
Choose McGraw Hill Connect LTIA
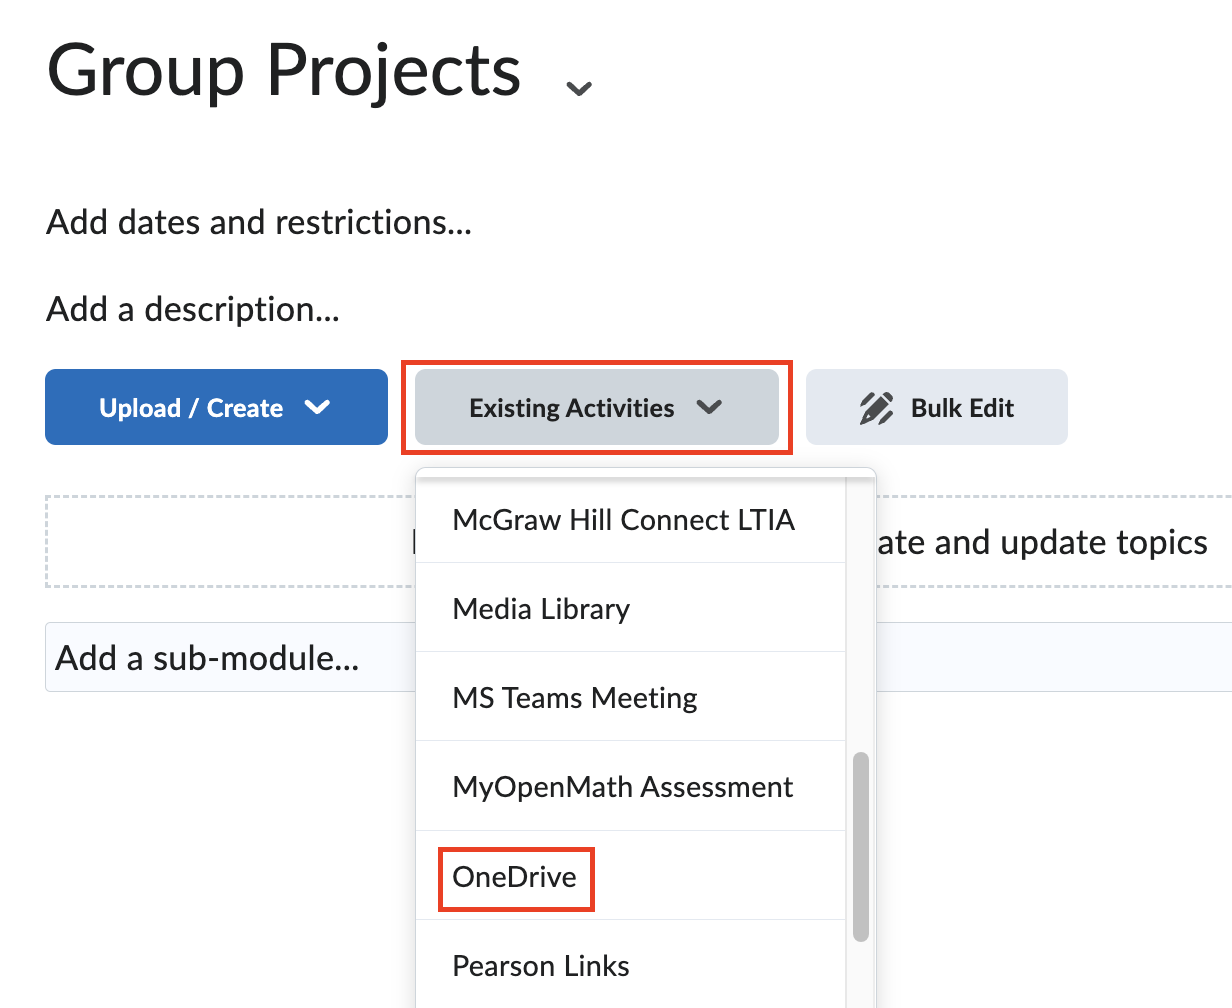pyautogui.click(x=624, y=520)
